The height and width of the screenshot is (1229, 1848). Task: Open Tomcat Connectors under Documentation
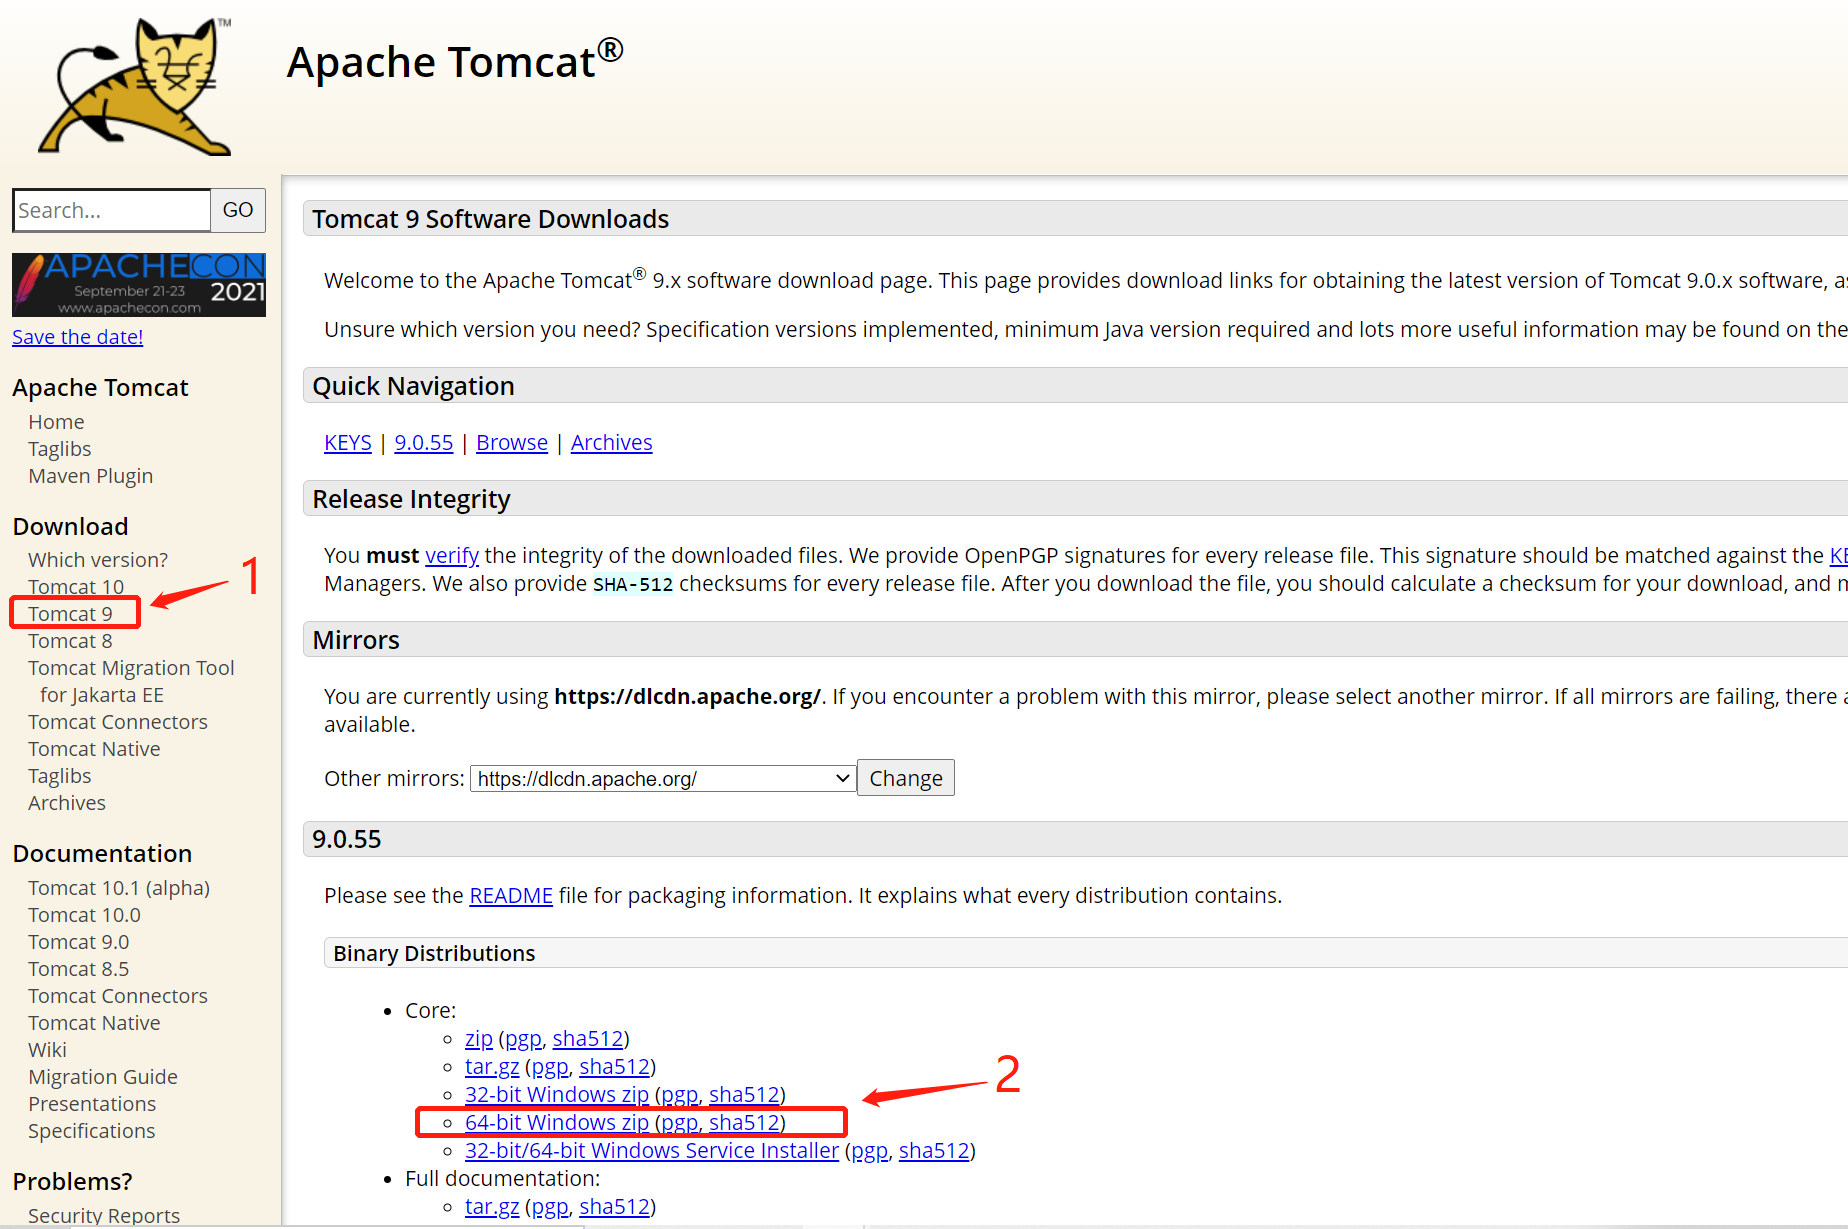(118, 996)
